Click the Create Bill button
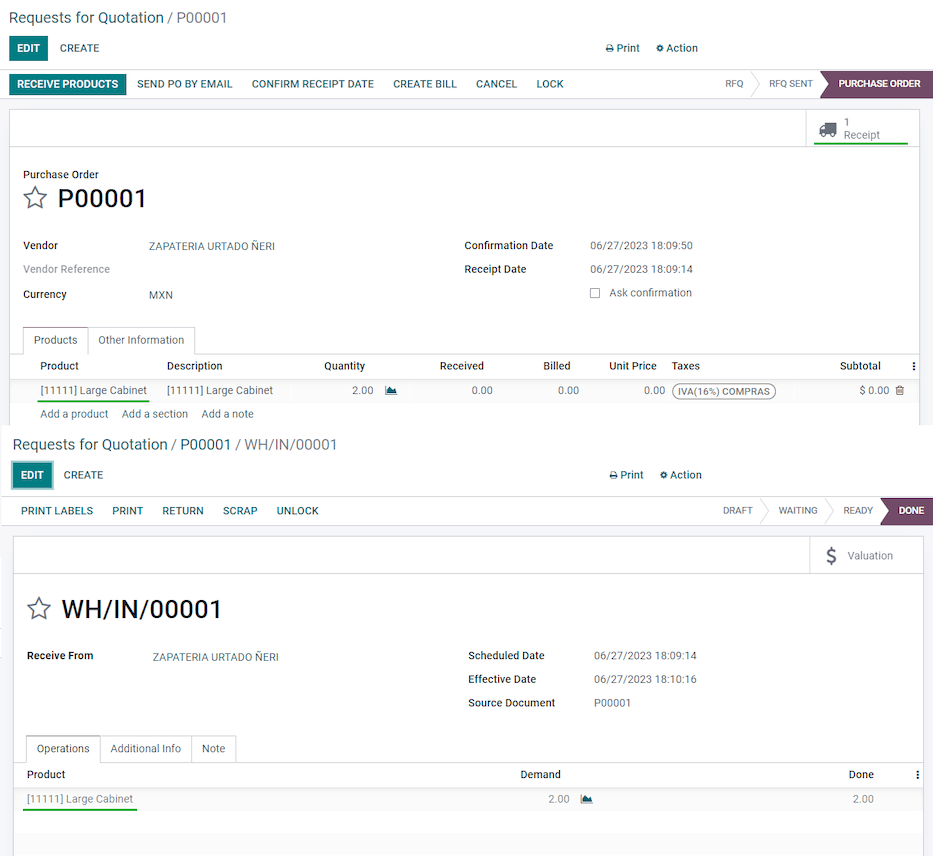This screenshot has height=856, width=933. coord(425,84)
